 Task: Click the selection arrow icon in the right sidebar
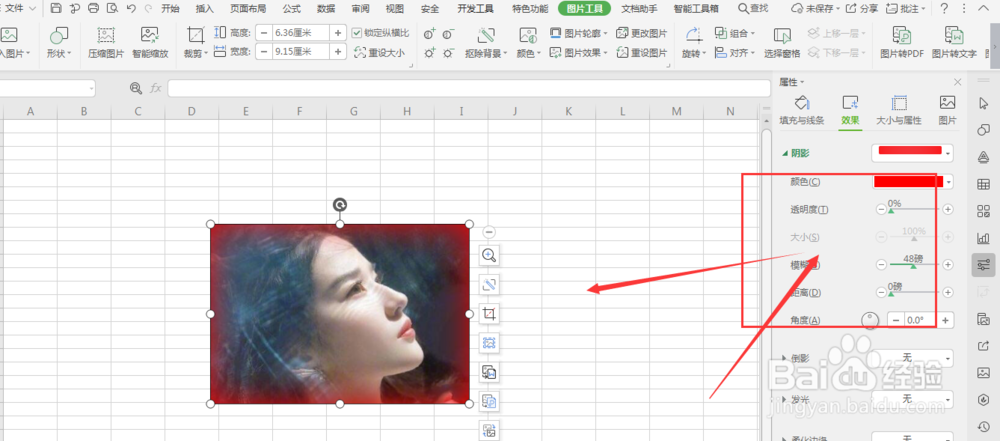coord(983,103)
